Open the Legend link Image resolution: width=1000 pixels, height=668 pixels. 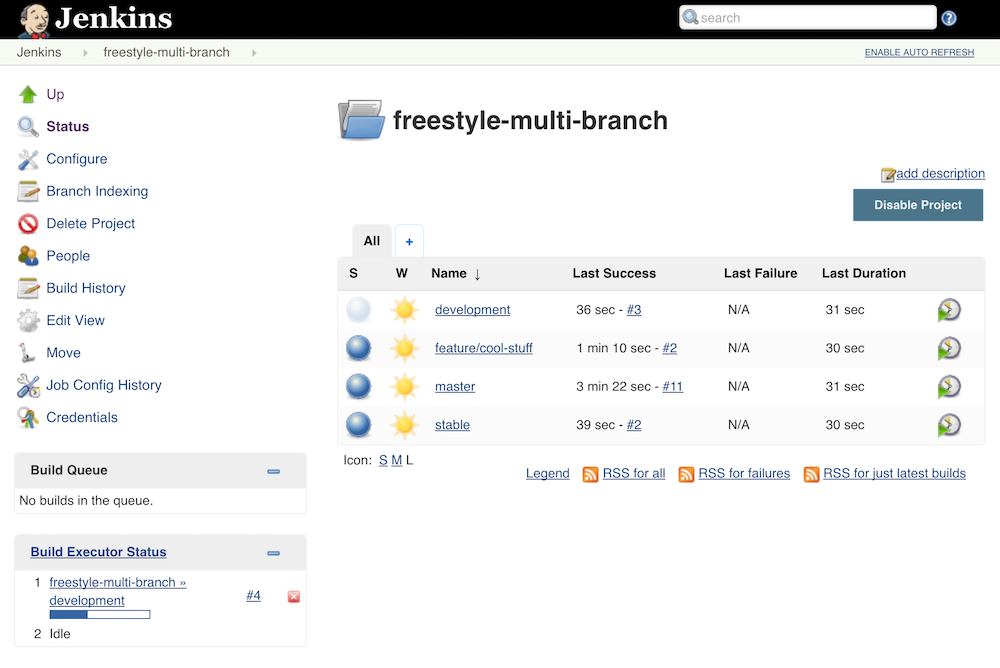547,473
